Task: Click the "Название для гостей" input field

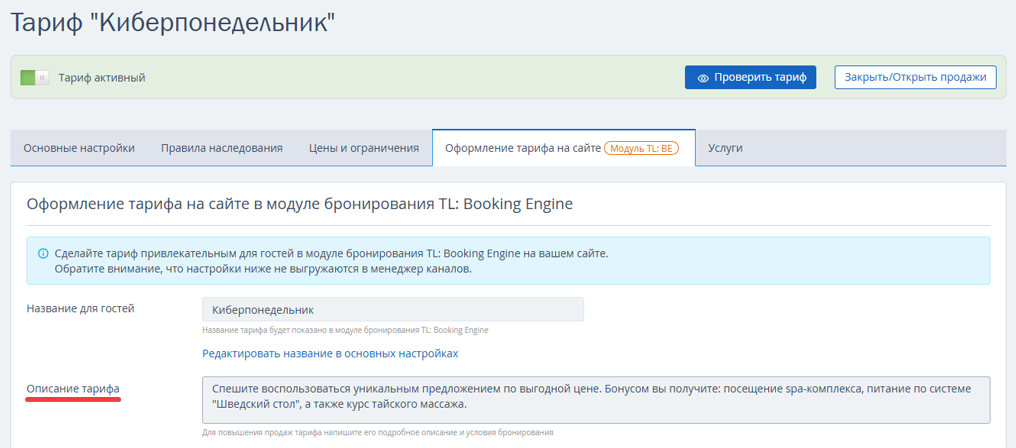Action: tap(392, 310)
